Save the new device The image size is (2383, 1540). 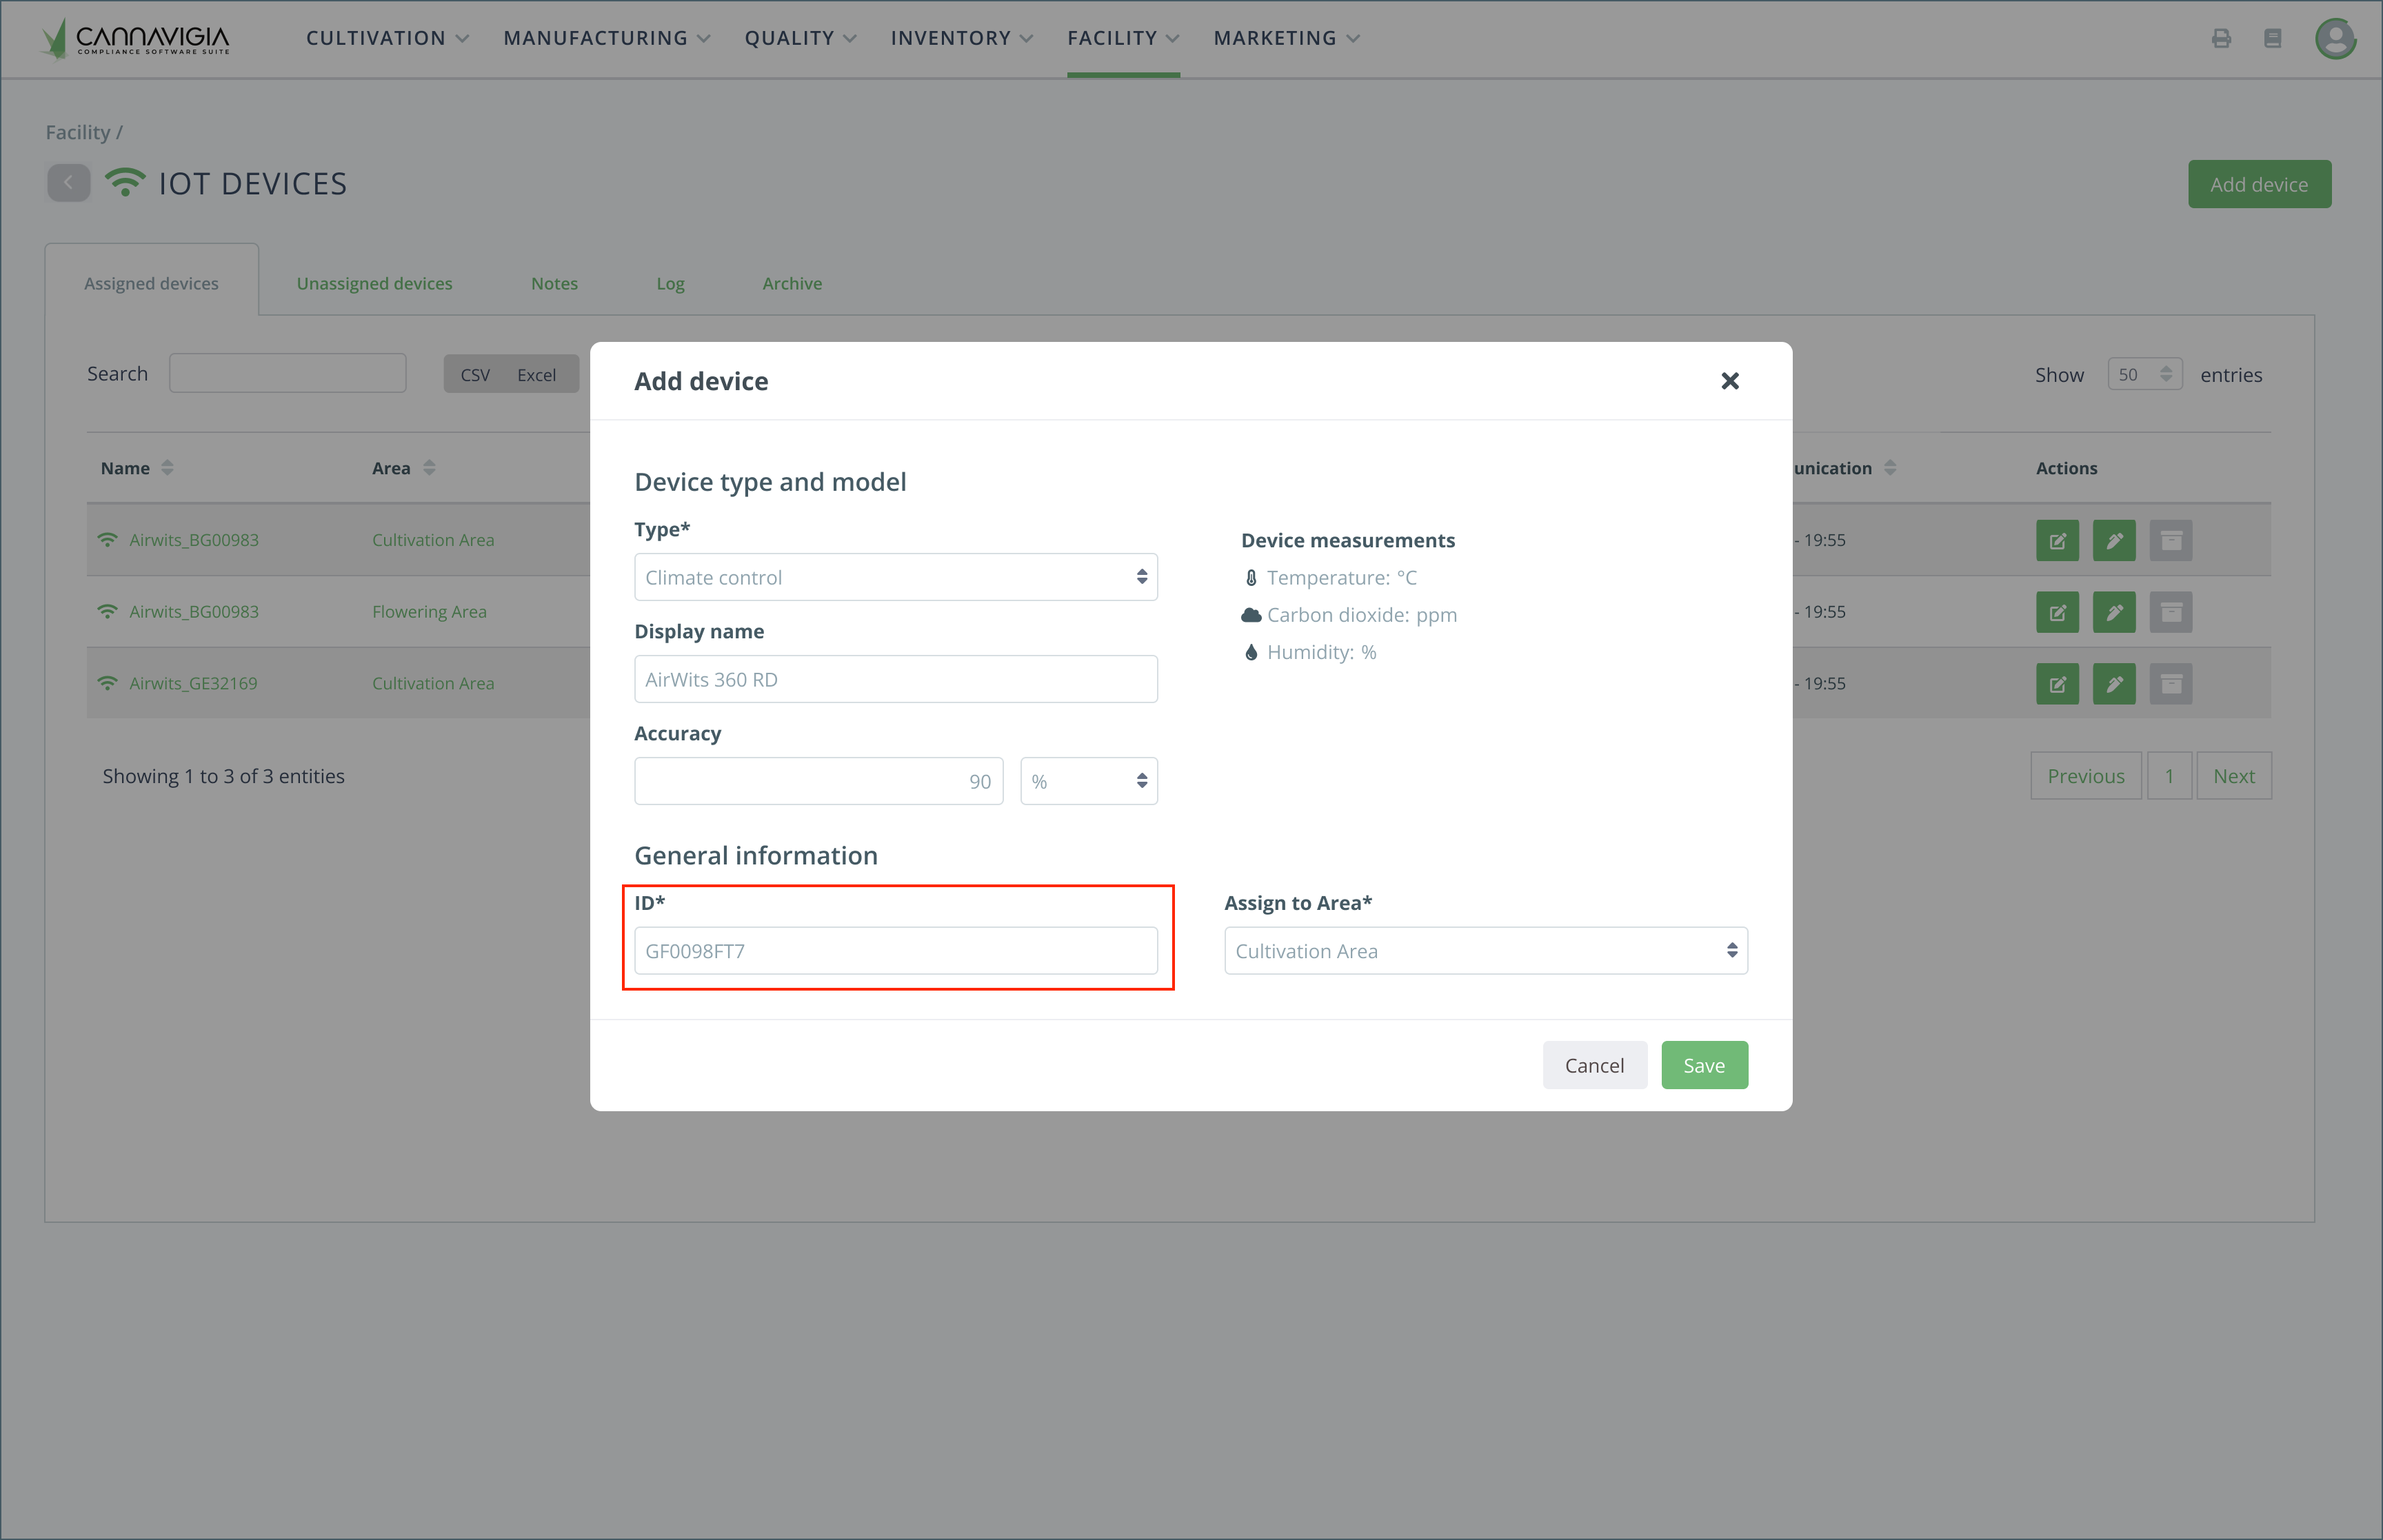pyautogui.click(x=1704, y=1065)
